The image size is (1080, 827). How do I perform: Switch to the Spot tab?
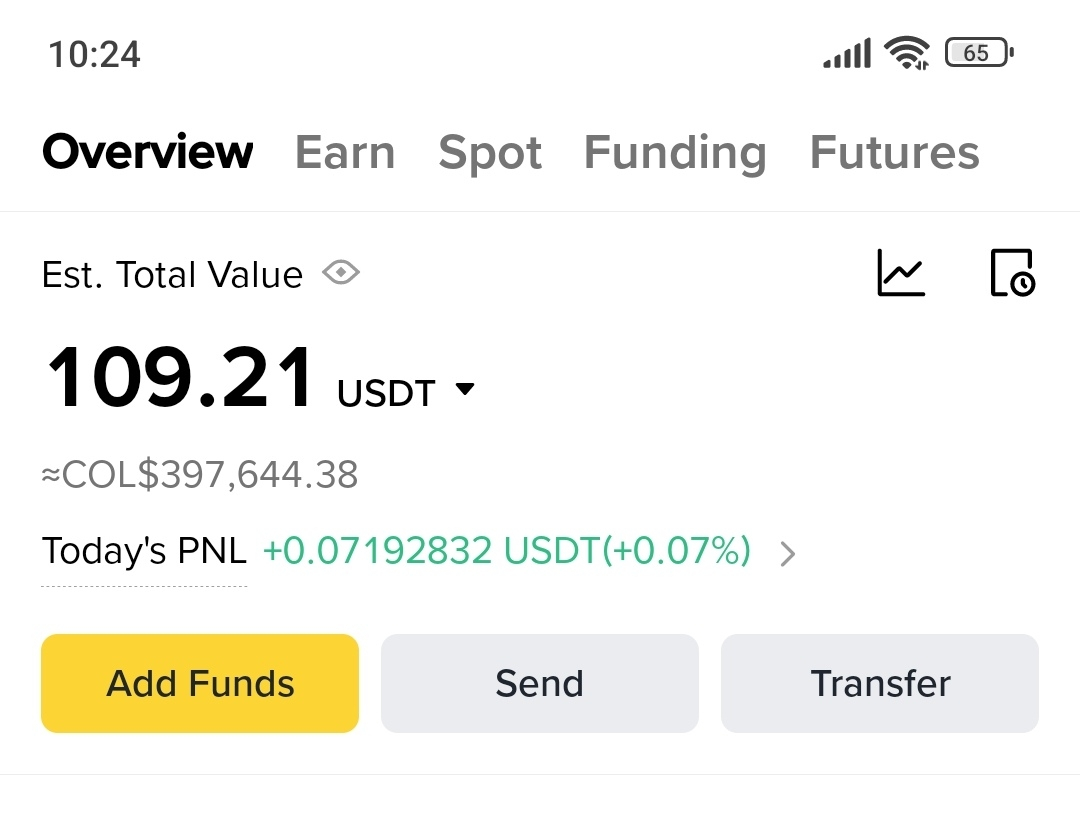coord(490,153)
